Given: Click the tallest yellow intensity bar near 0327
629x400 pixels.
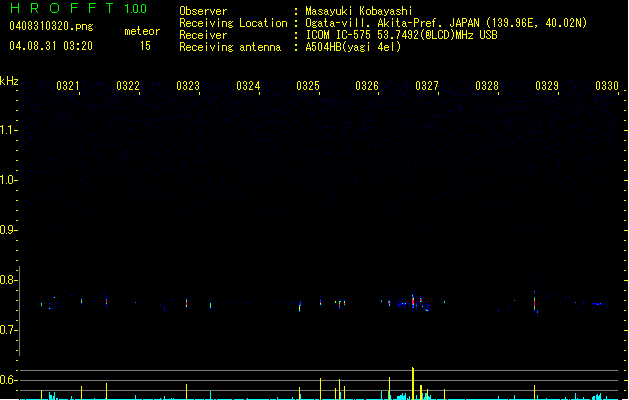Looking at the screenshot, I should point(413,383).
